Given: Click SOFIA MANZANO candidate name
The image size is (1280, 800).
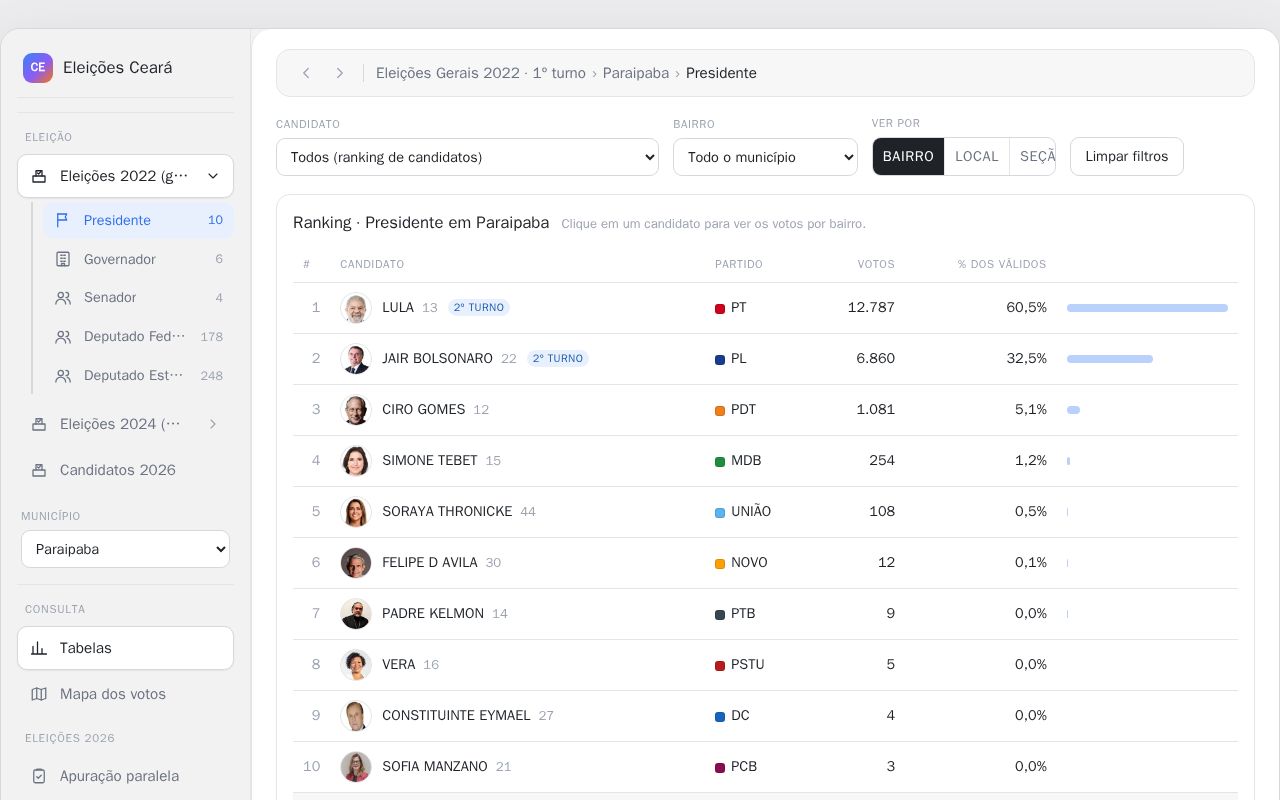Looking at the screenshot, I should tap(435, 766).
